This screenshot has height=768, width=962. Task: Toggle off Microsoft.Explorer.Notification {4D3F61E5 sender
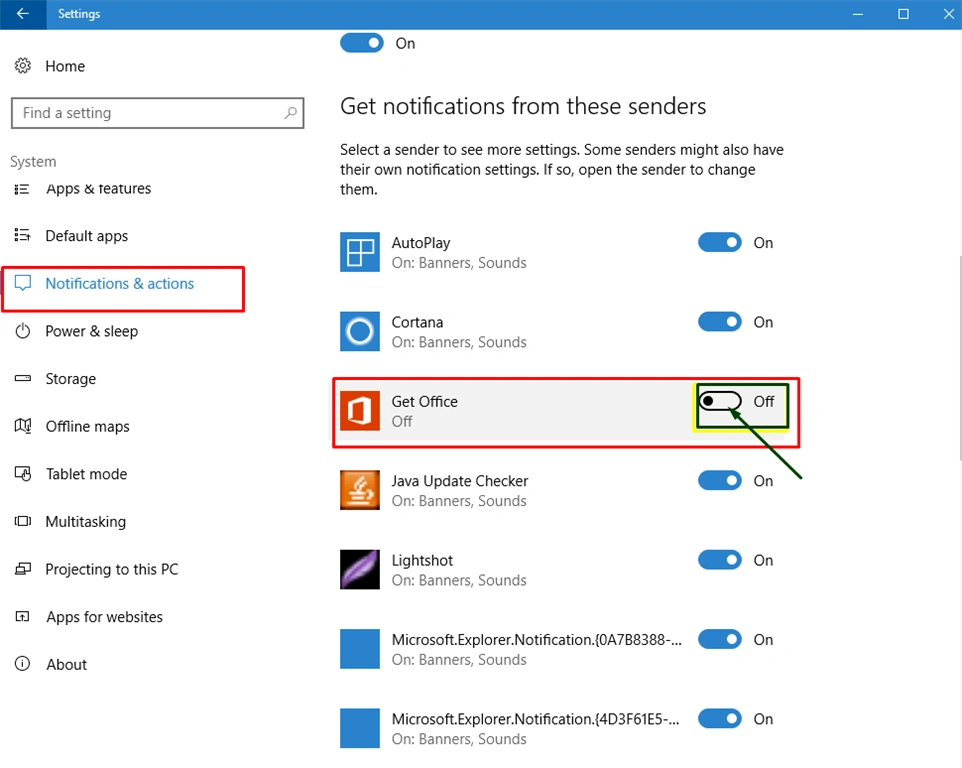pyautogui.click(x=720, y=718)
